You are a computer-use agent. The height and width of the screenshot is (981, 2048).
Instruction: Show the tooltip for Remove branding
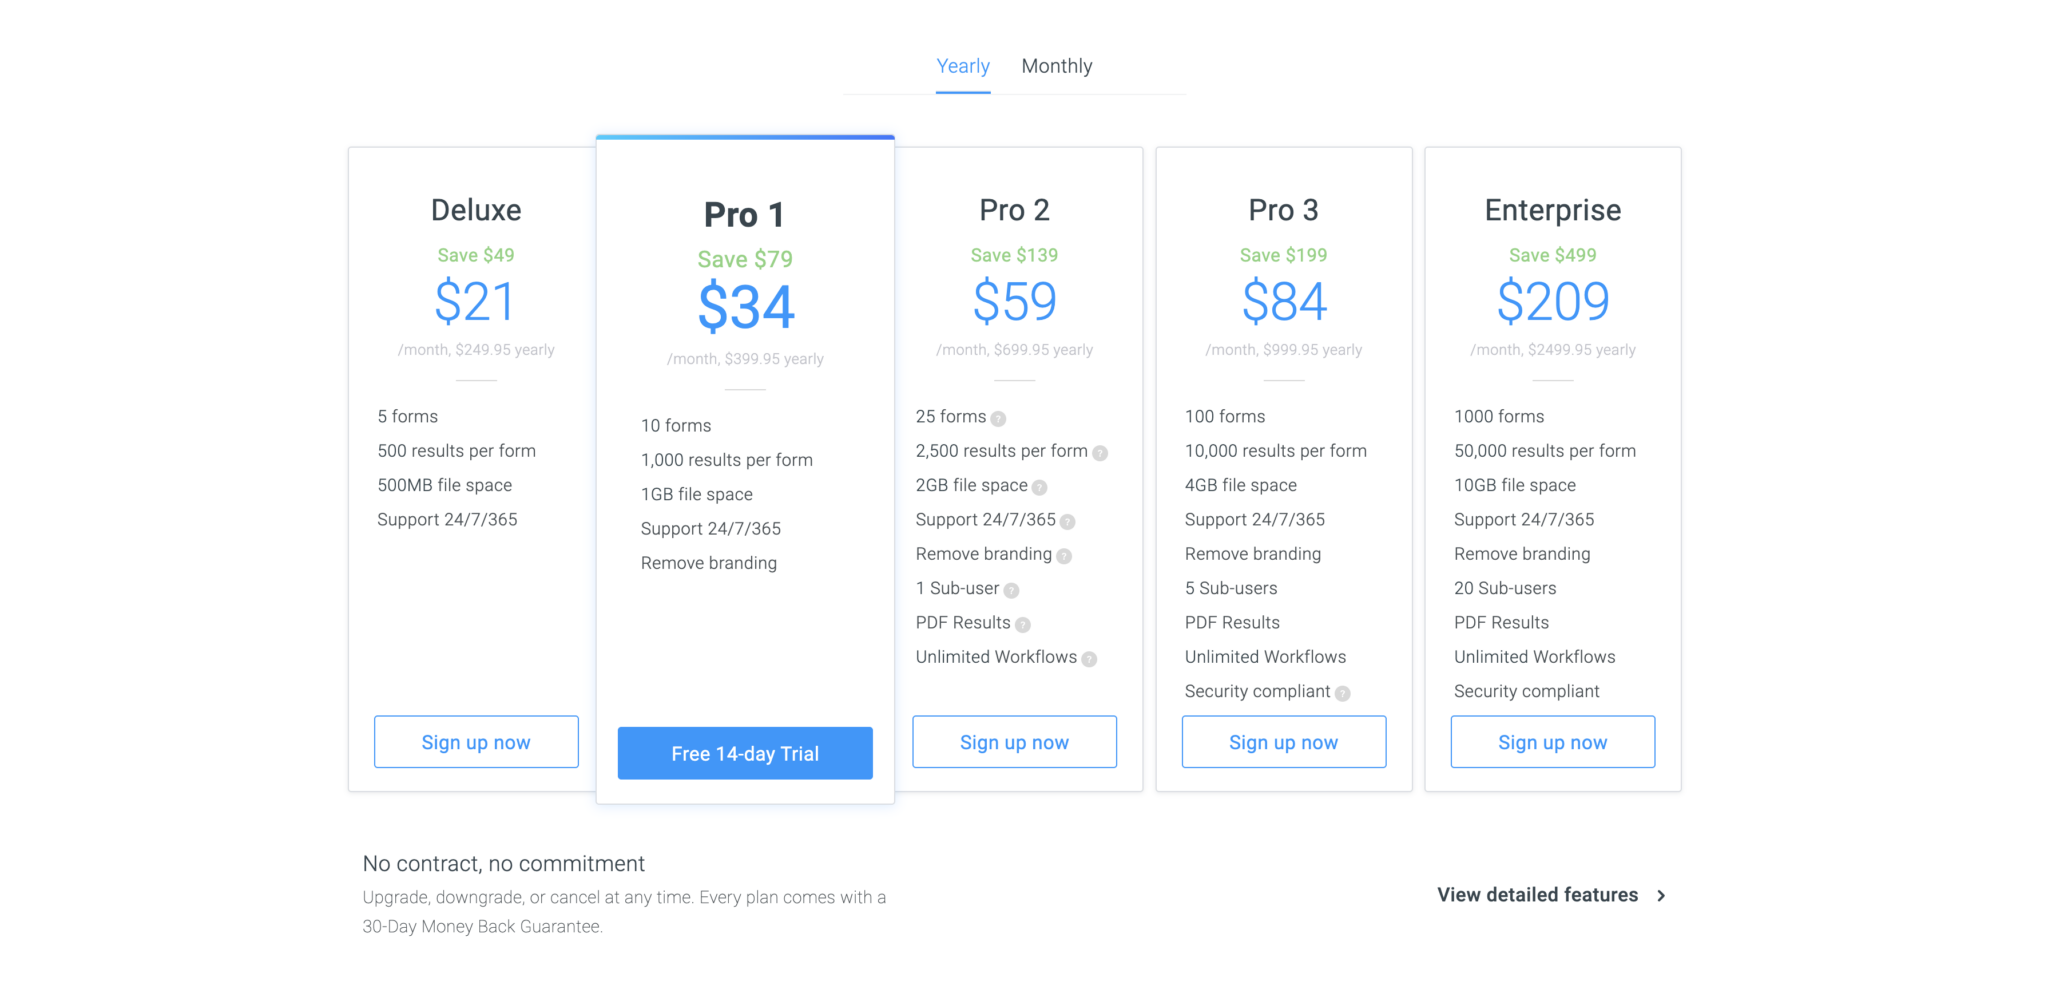pos(1064,555)
